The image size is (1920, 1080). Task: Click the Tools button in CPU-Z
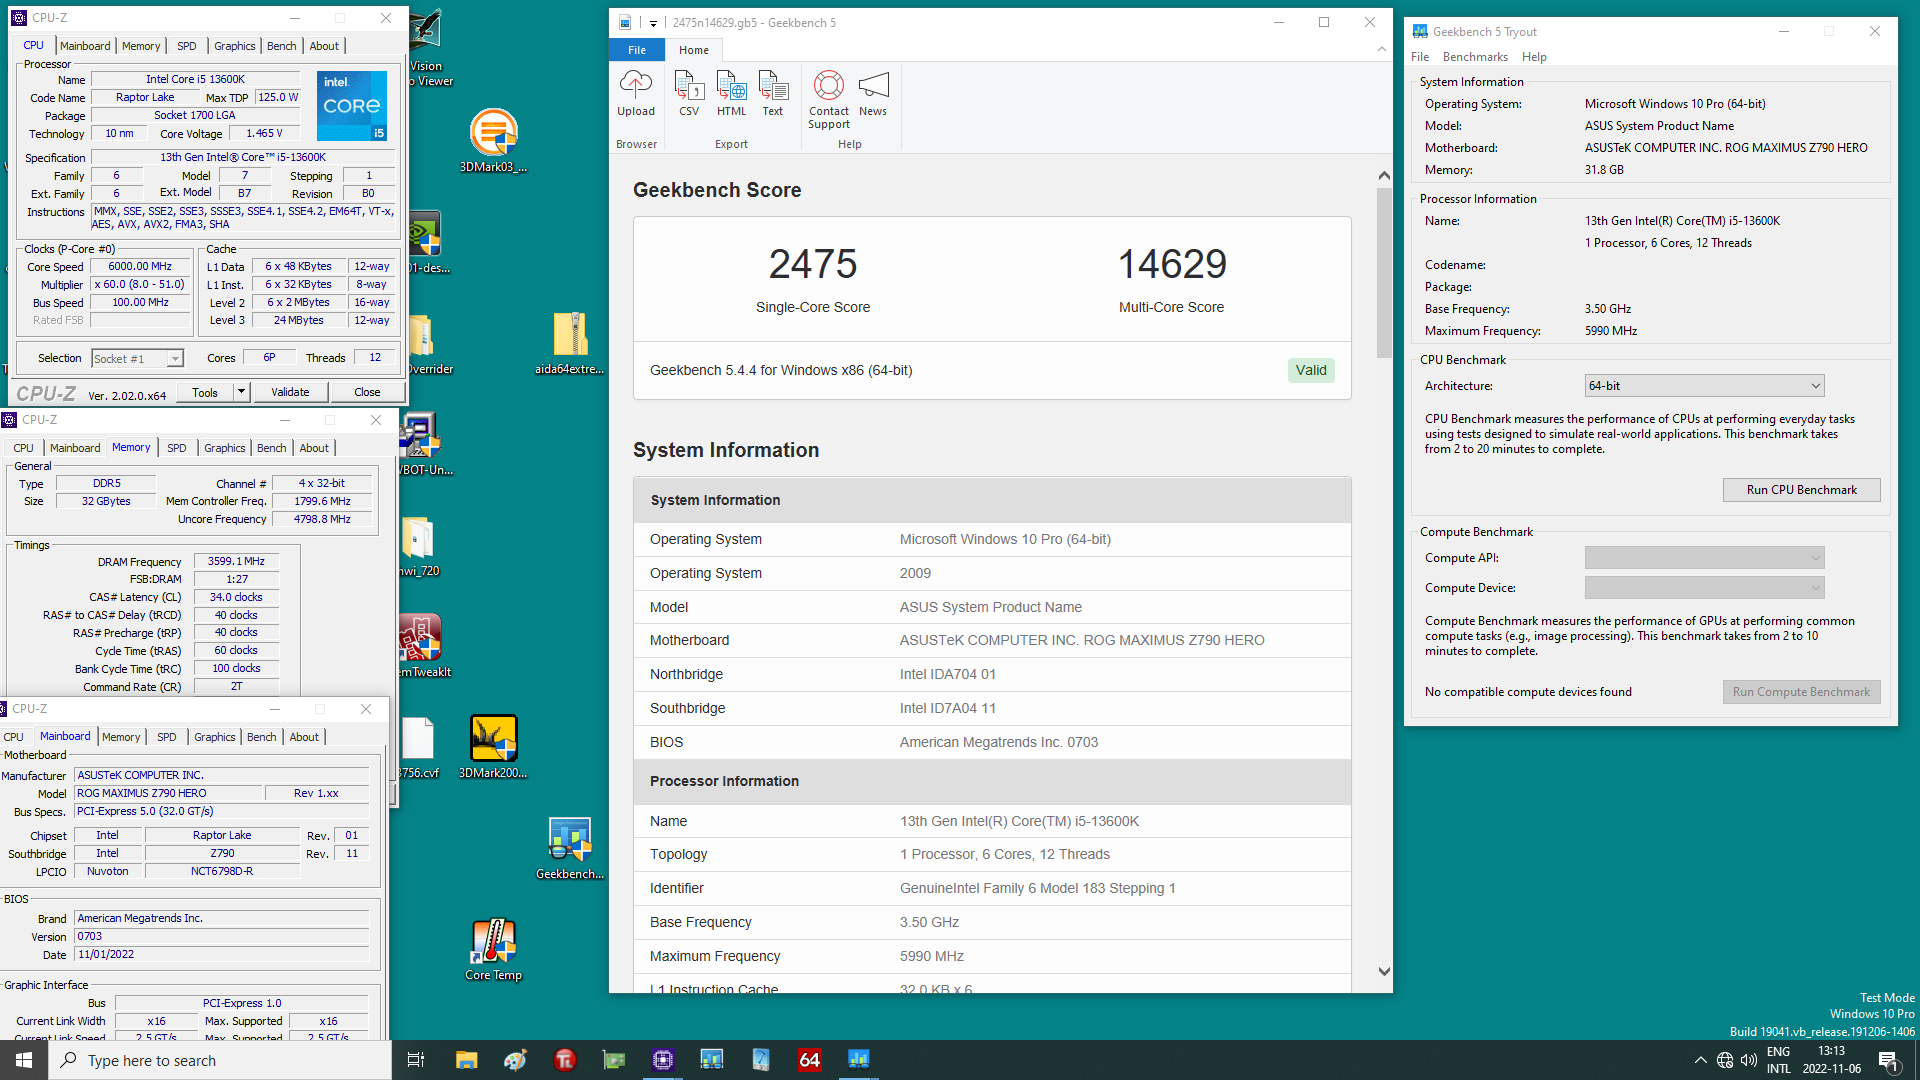coord(205,392)
